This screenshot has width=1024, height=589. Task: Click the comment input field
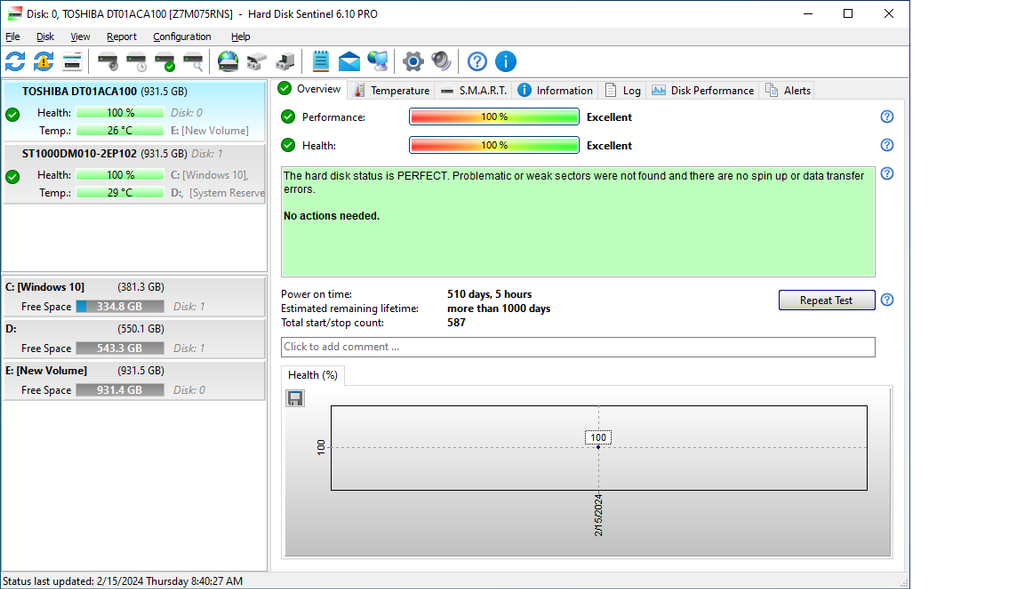tap(578, 347)
